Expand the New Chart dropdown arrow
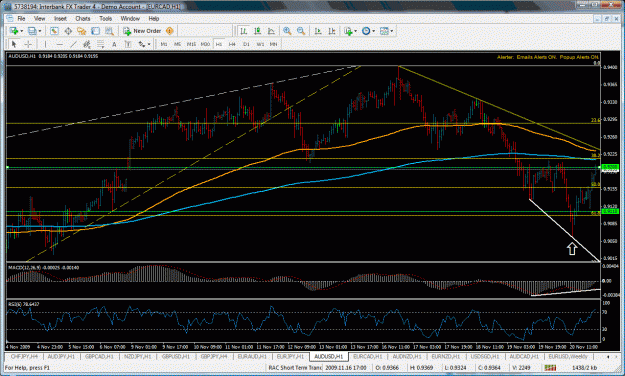Image resolution: width=625 pixels, height=376 pixels. 21,31
